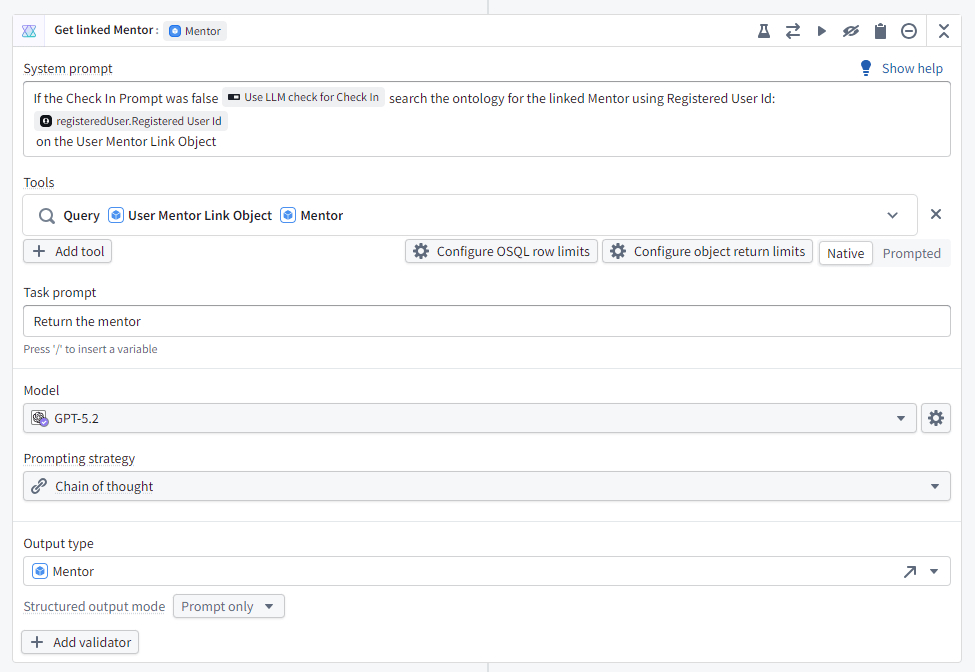
Task: Click the Add tool button
Action: click(68, 251)
